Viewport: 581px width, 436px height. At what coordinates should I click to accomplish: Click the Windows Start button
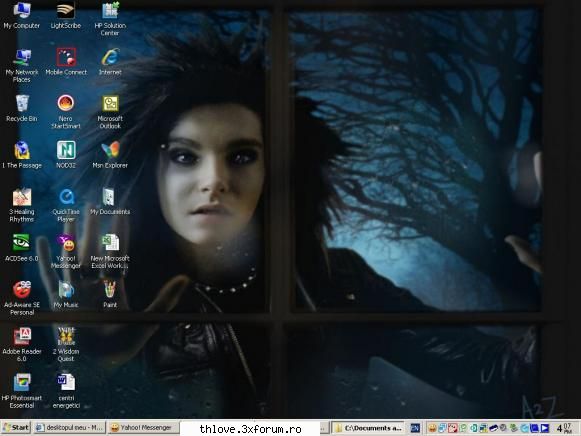16,428
